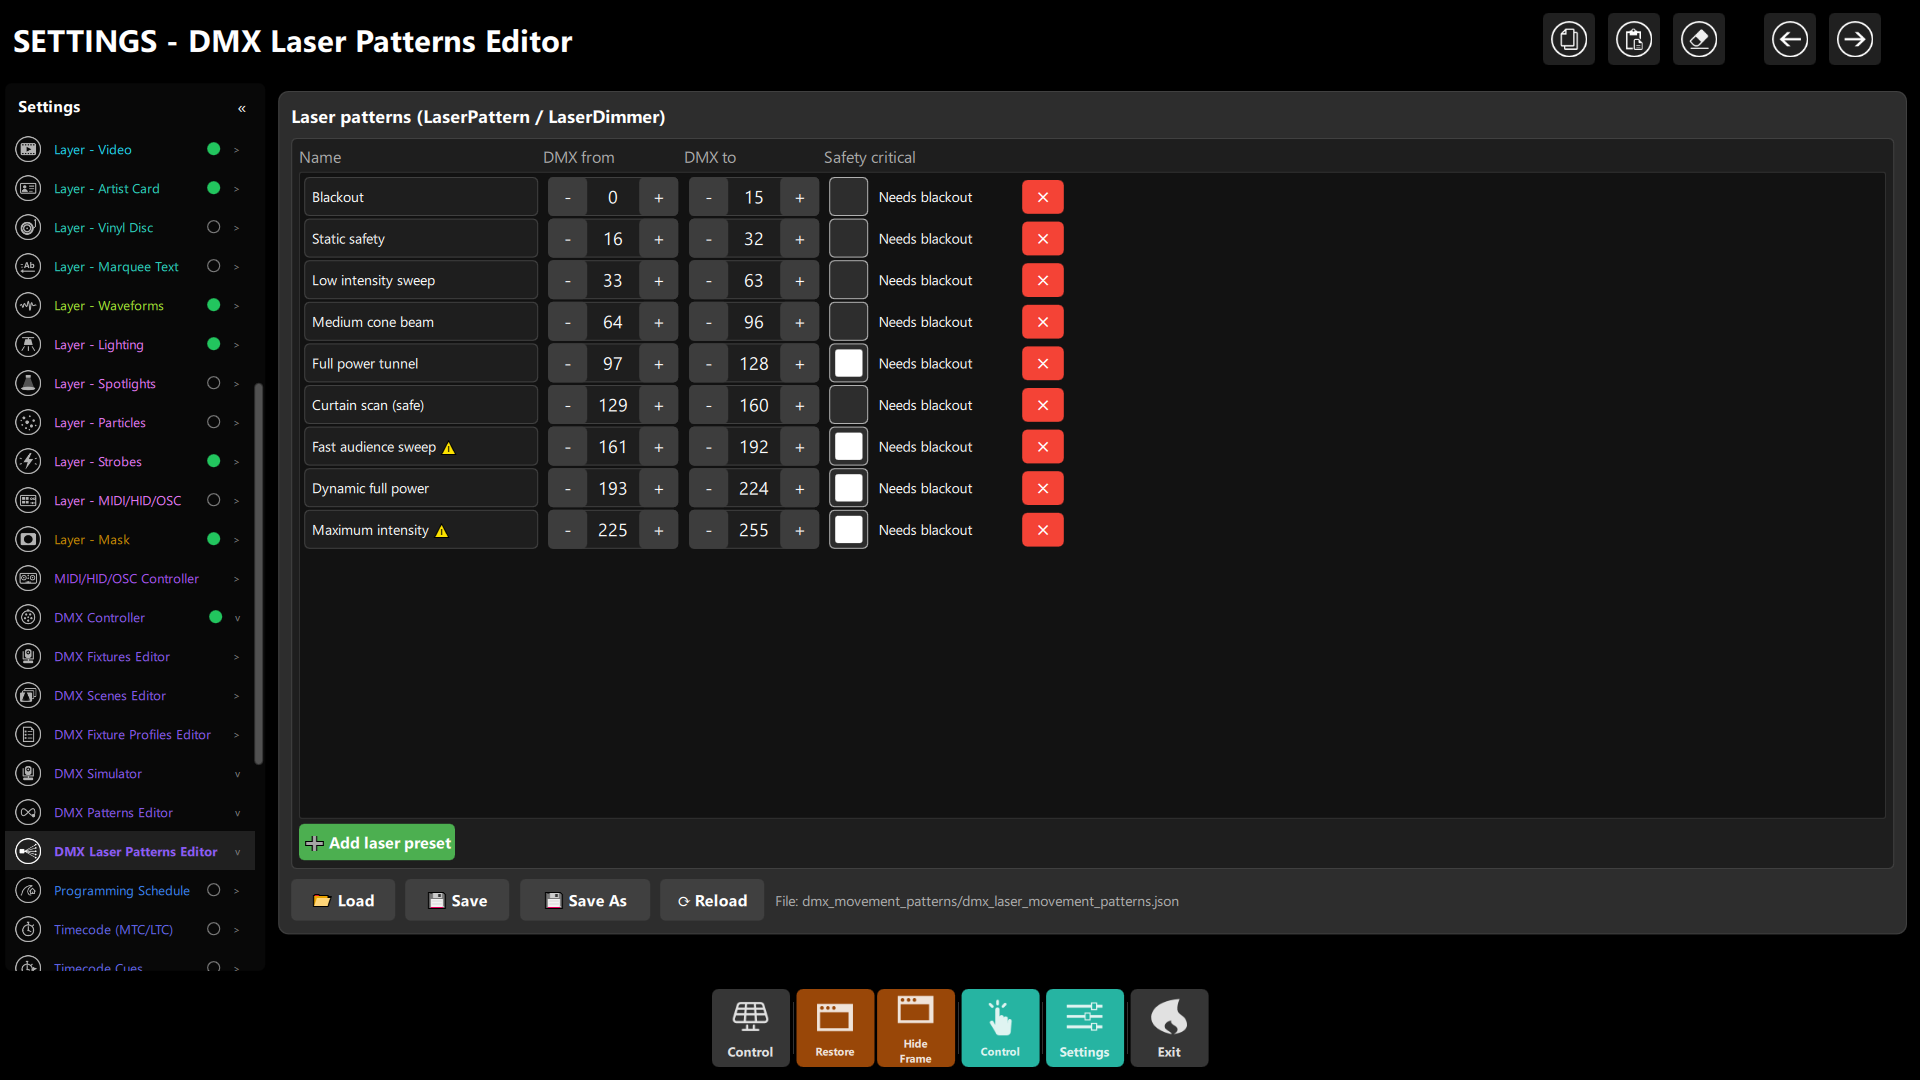The image size is (1920, 1080).
Task: Uncheck safety critical for Full power tunnel
Action: click(848, 364)
